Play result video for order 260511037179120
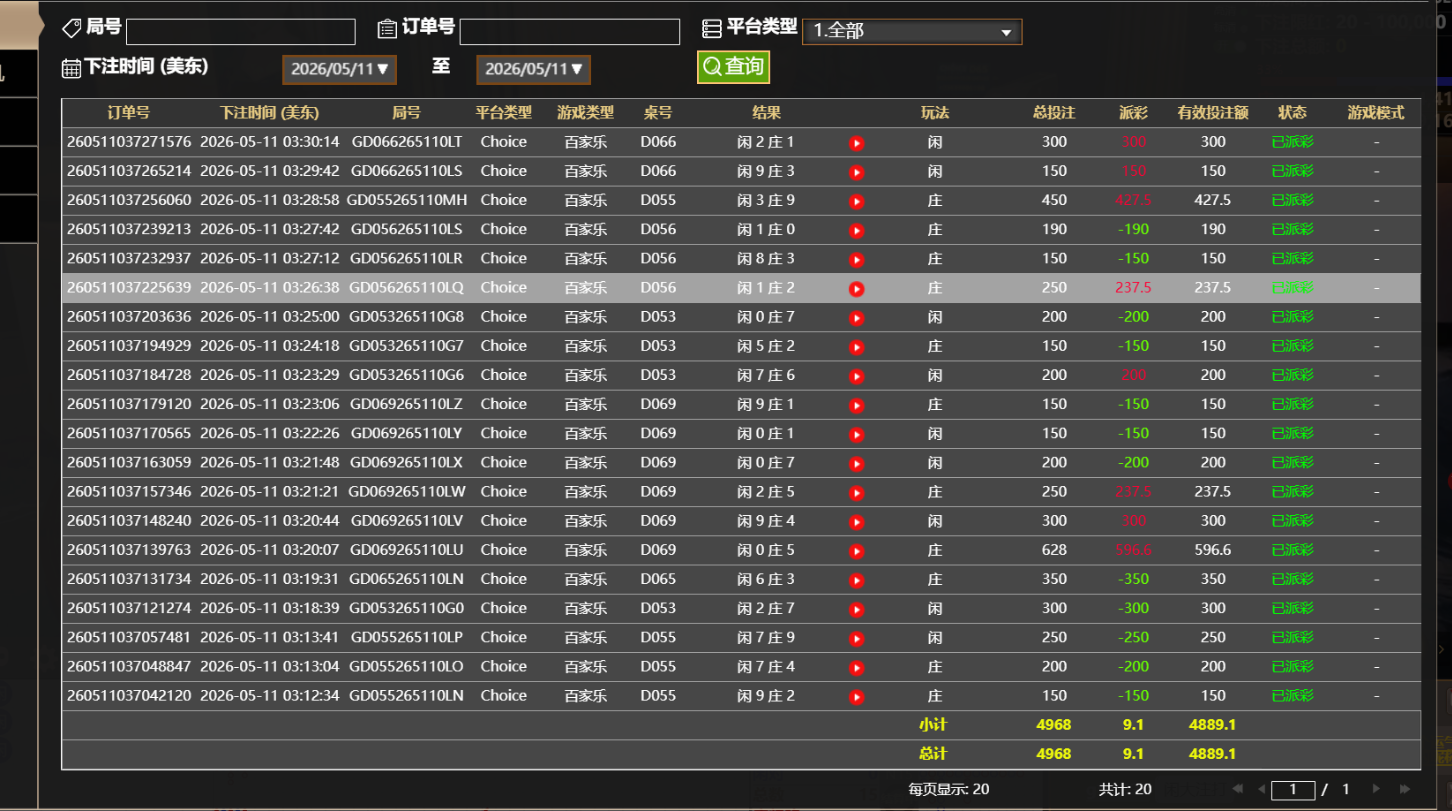The image size is (1452, 811). 856,405
